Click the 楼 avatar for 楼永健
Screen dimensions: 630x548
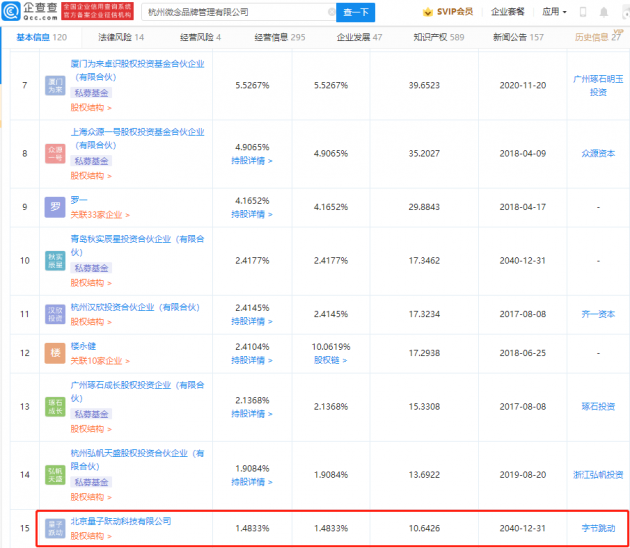[55, 353]
